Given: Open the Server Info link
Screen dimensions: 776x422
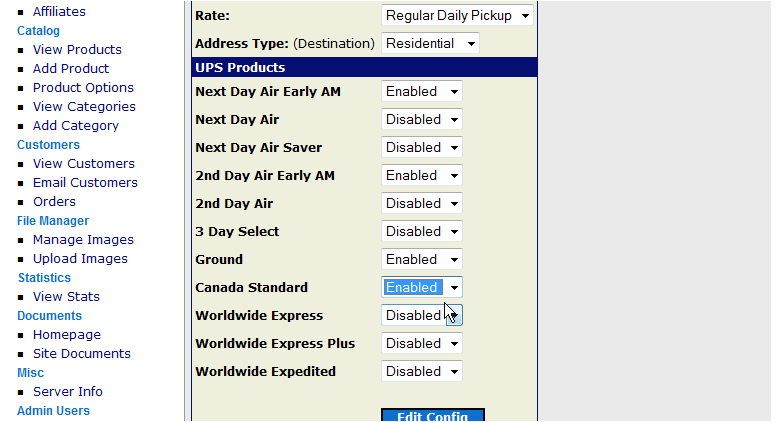Looking at the screenshot, I should (x=68, y=391).
